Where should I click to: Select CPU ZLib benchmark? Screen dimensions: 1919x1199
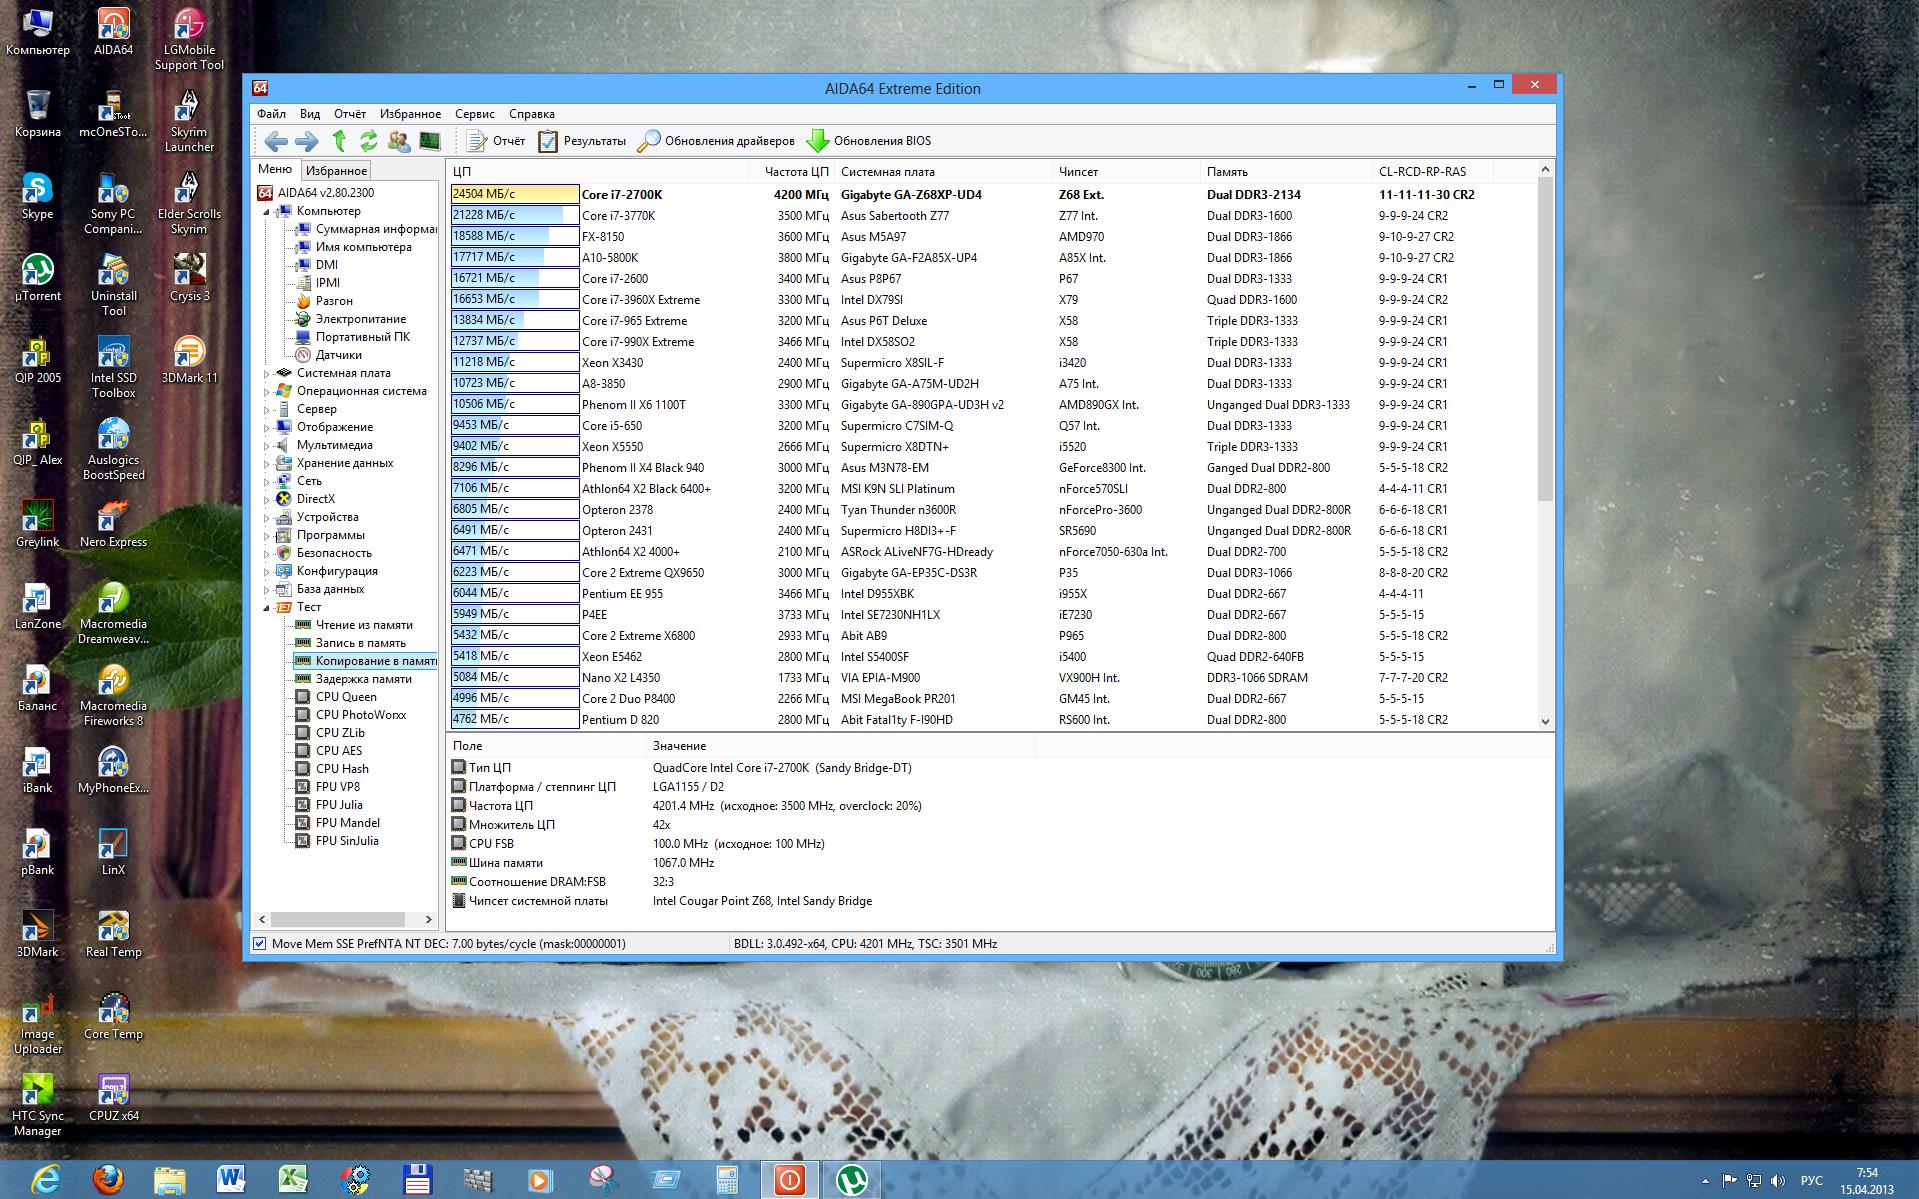[340, 733]
